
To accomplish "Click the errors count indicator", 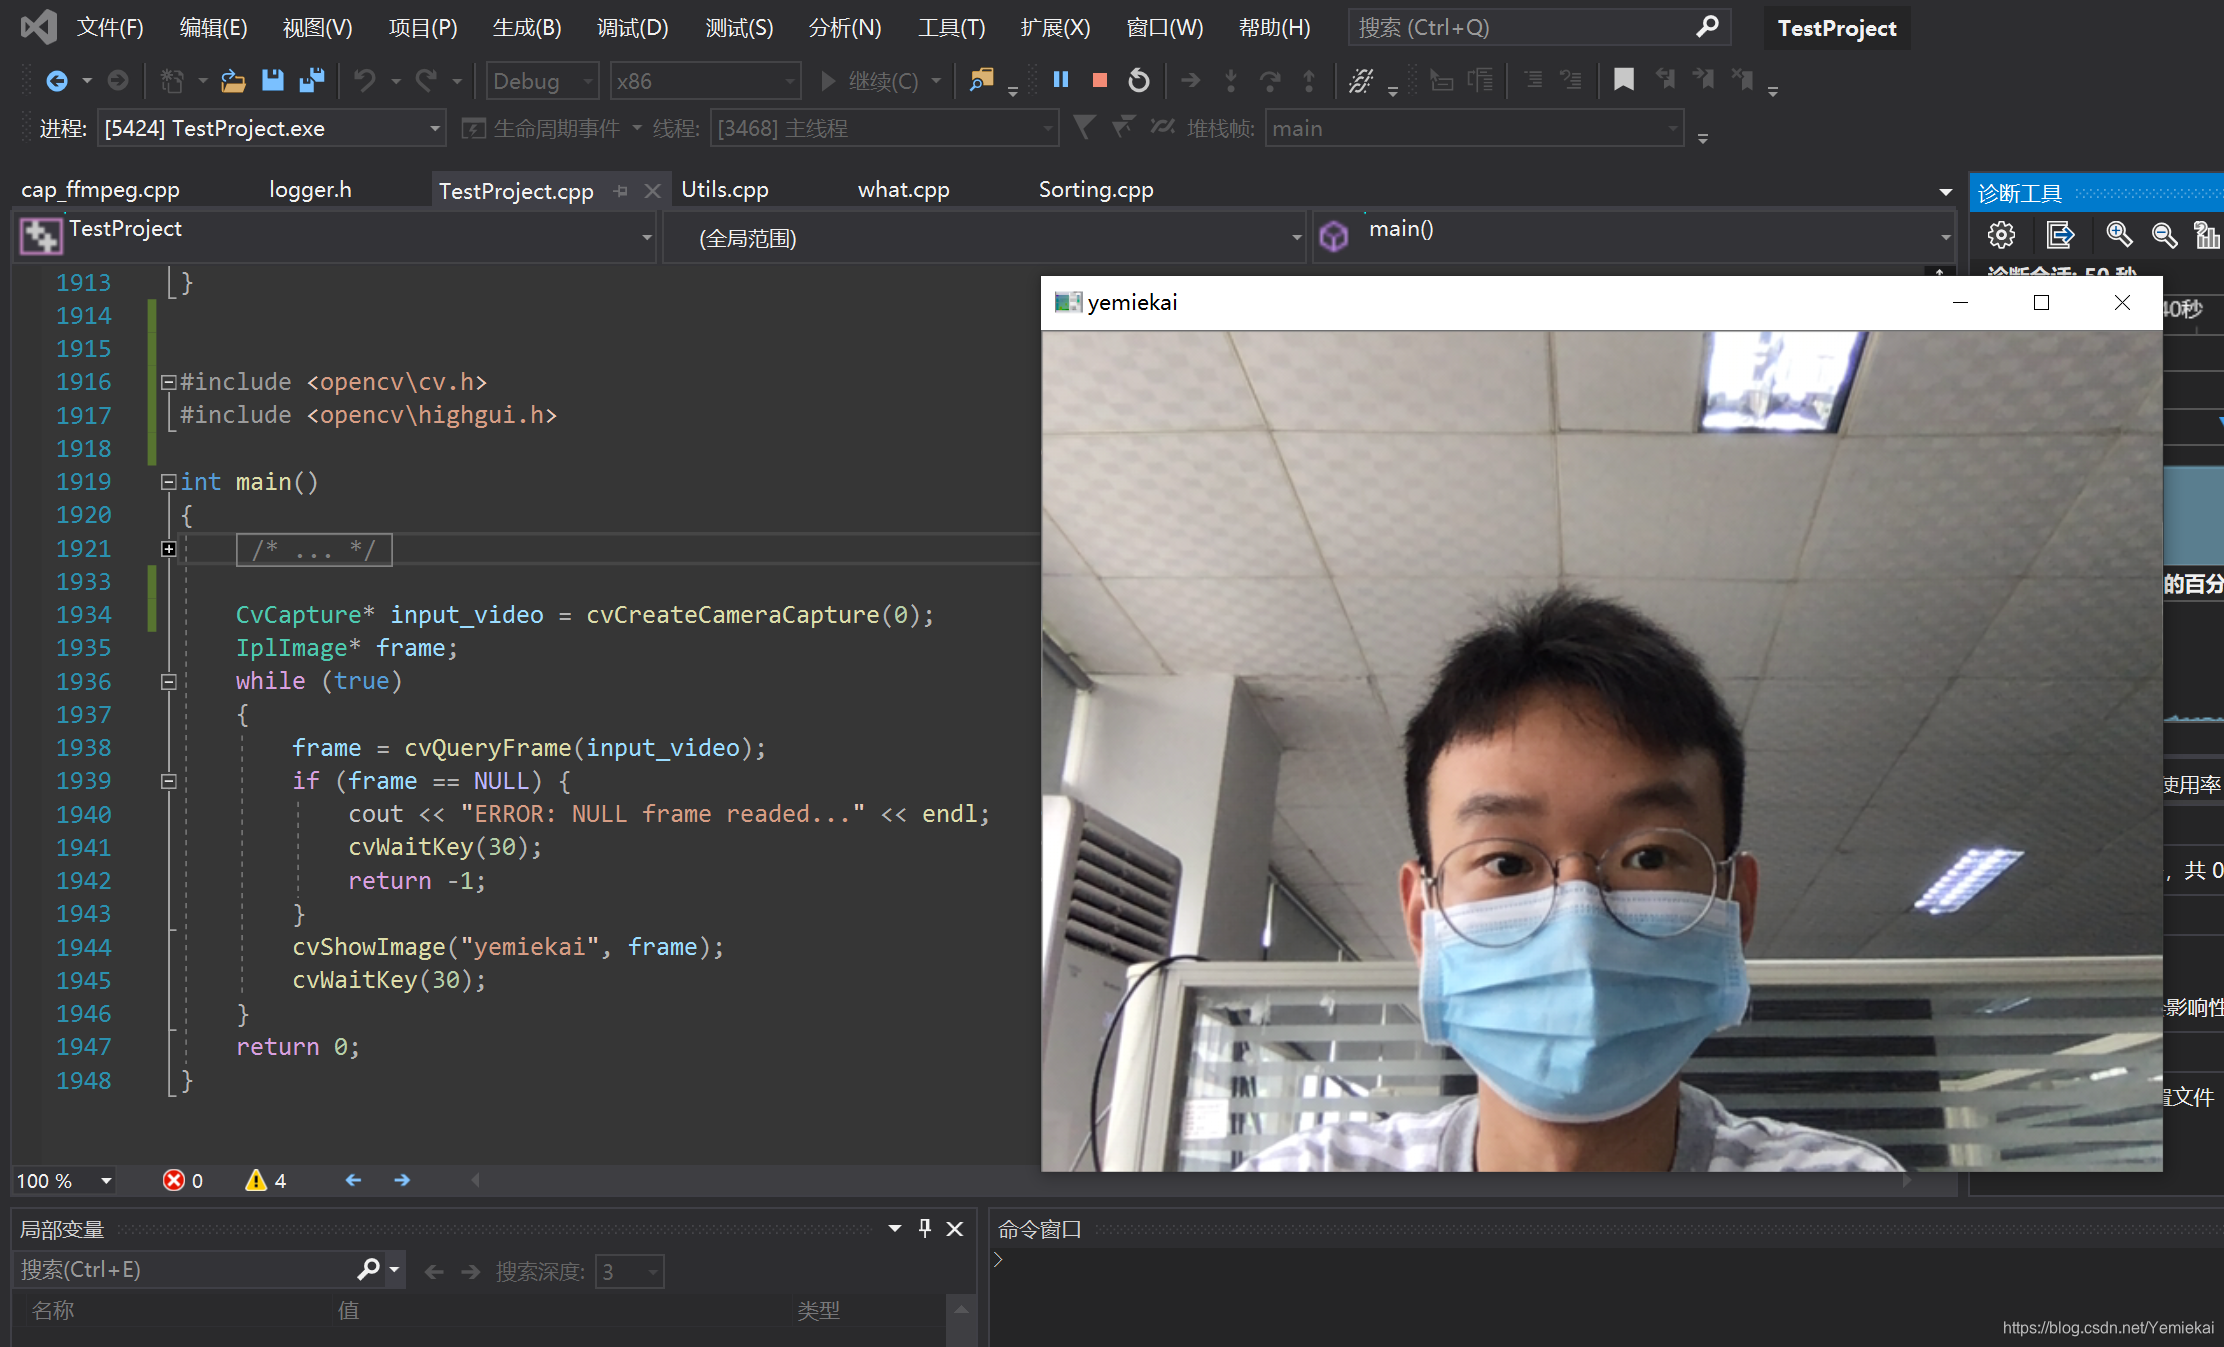I will pos(183,1181).
